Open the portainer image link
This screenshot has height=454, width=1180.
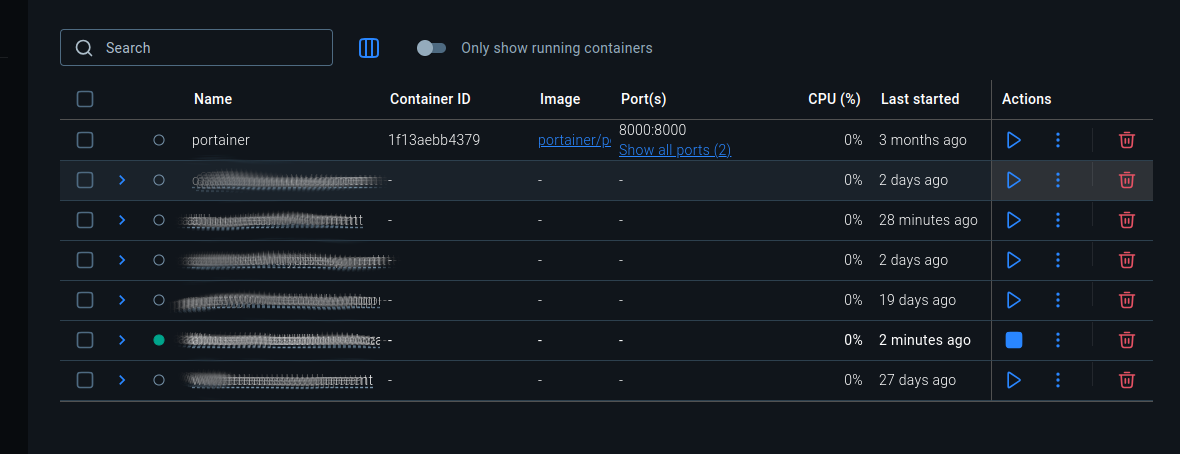[574, 140]
